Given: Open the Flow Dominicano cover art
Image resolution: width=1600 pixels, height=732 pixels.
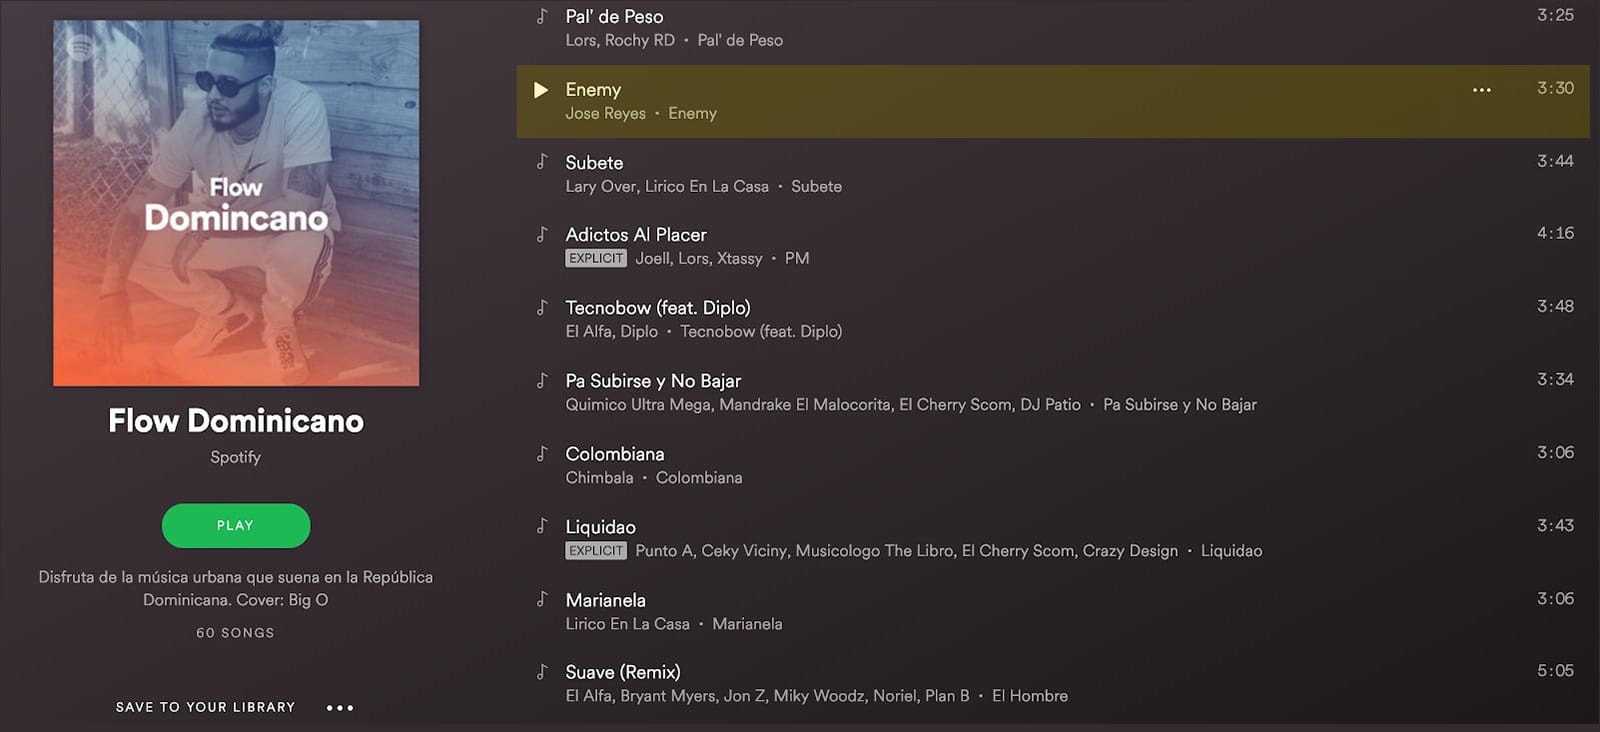Looking at the screenshot, I should (236, 203).
